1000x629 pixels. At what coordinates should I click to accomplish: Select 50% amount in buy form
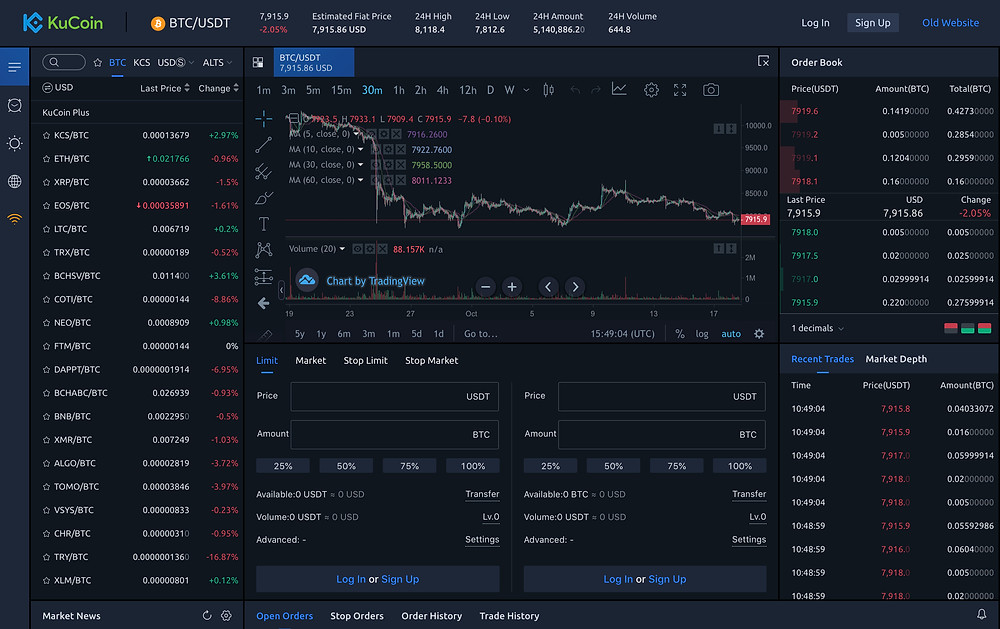click(346, 466)
